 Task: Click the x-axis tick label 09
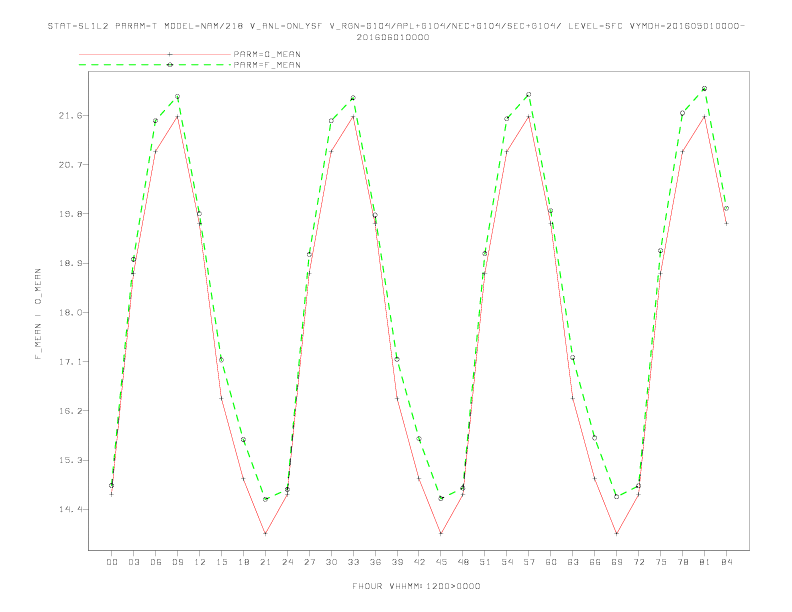177,562
